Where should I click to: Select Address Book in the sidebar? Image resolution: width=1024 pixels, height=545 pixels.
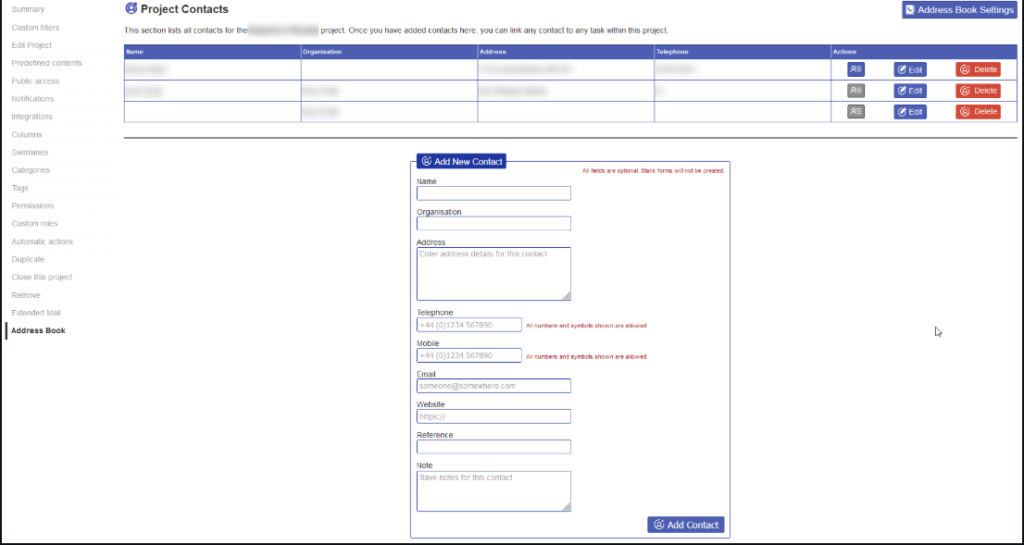[x=39, y=330]
